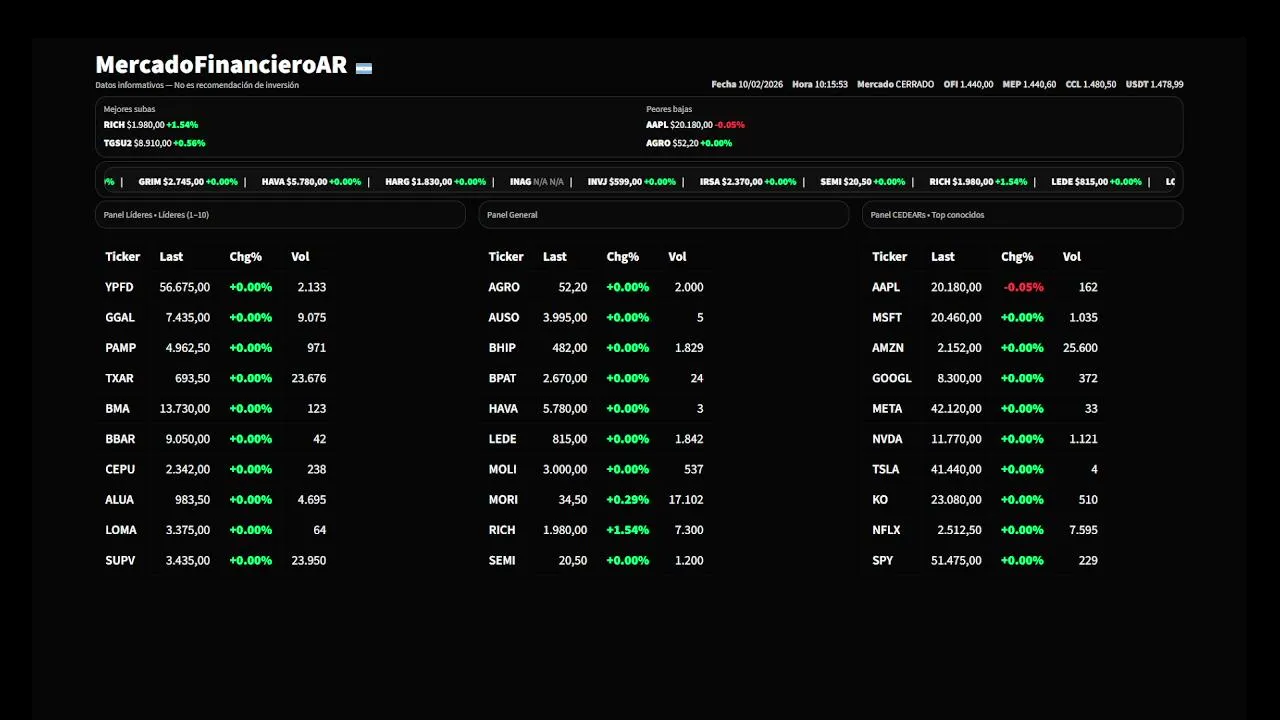Click the TXAR ticker in the Líderes table

pos(119,378)
